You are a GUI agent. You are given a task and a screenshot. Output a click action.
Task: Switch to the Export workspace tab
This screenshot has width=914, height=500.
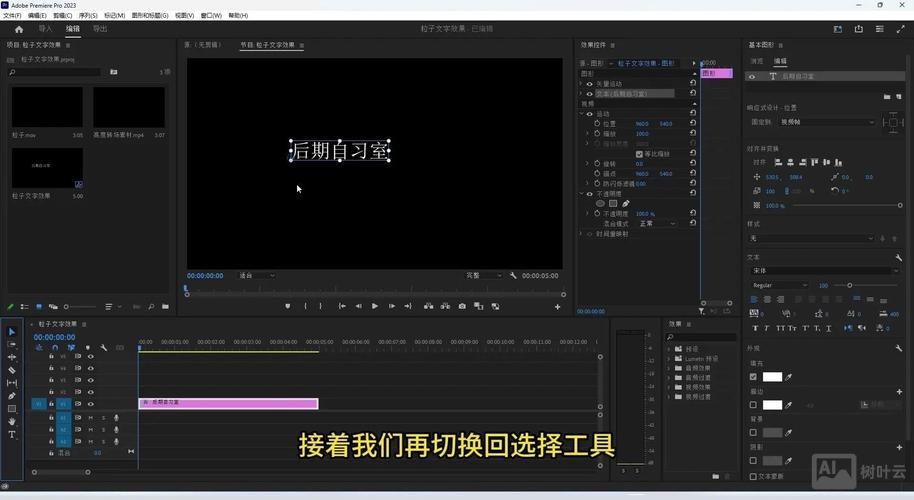[100, 29]
